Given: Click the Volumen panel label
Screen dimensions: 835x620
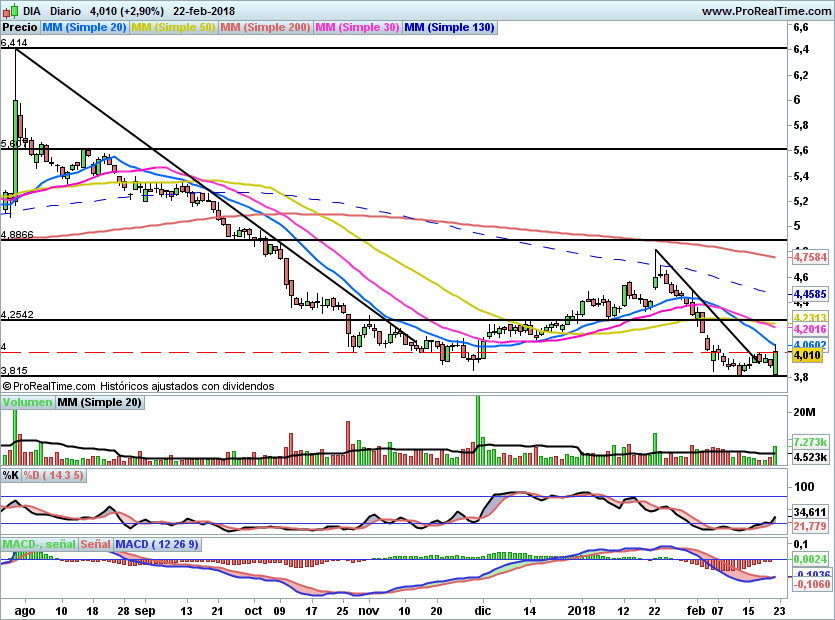Looking at the screenshot, I should coord(27,402).
